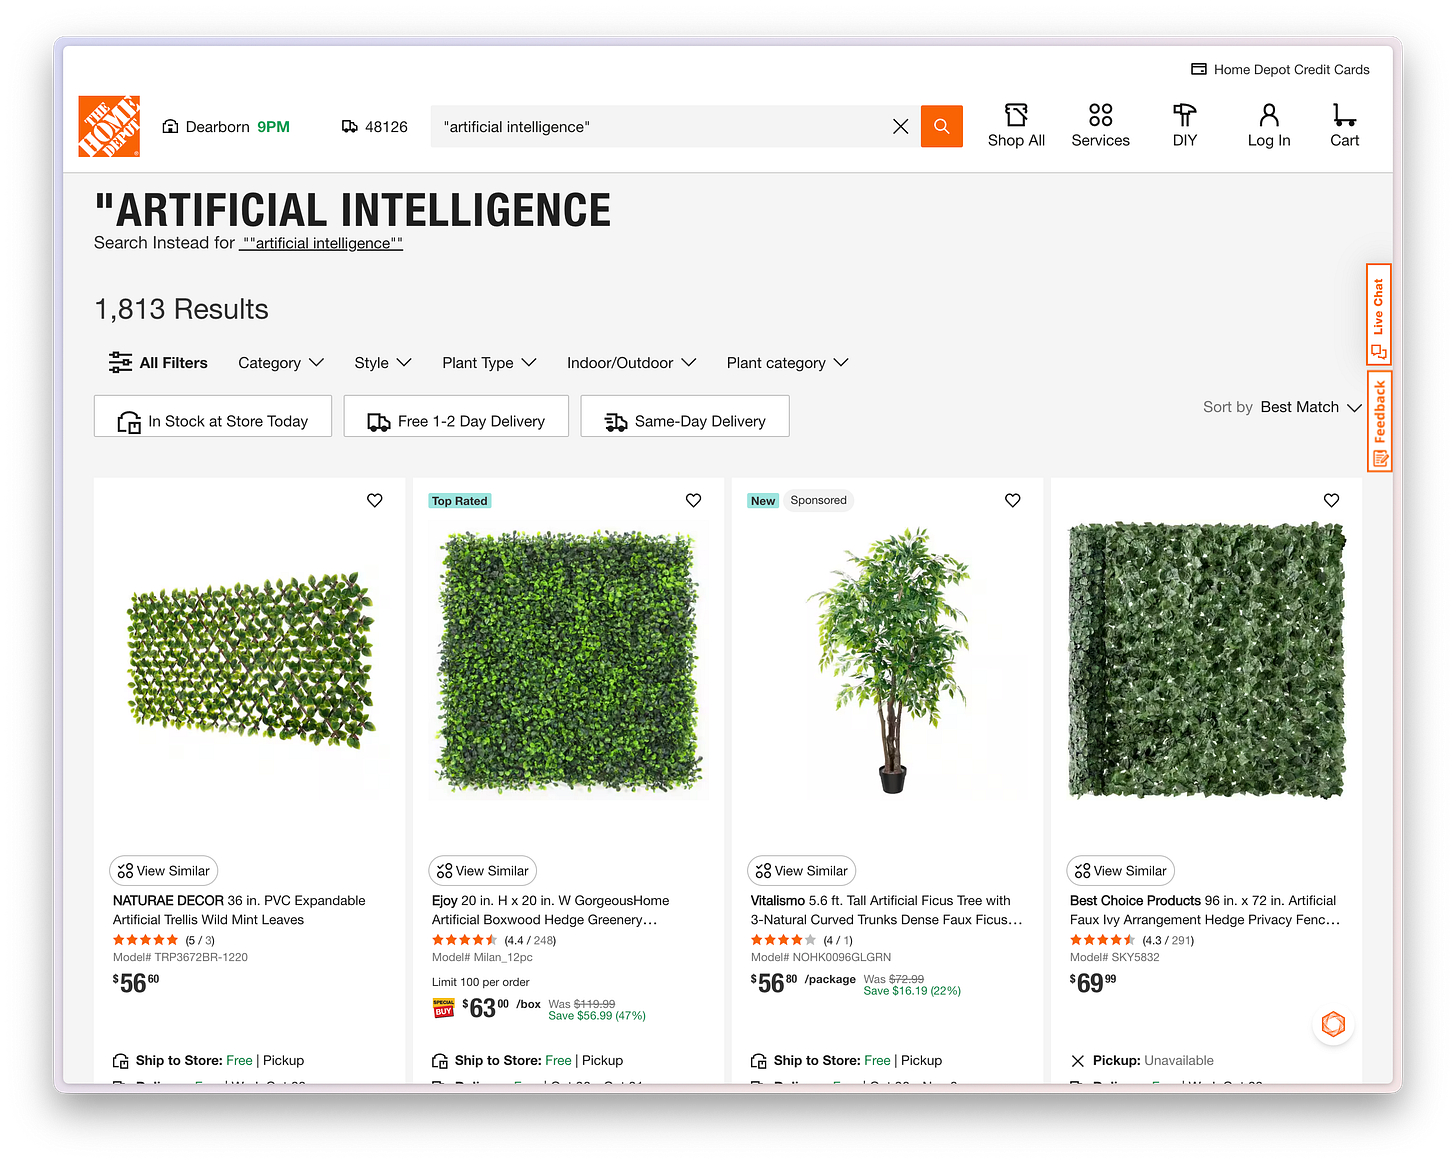Open the Shop All menu

pos(1016,126)
